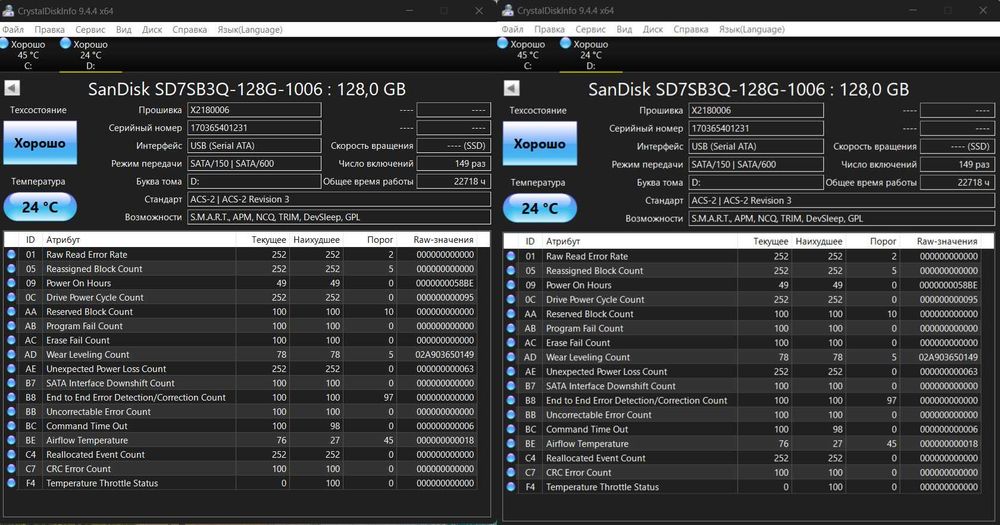Click Атрибут column header in left window

[139, 240]
